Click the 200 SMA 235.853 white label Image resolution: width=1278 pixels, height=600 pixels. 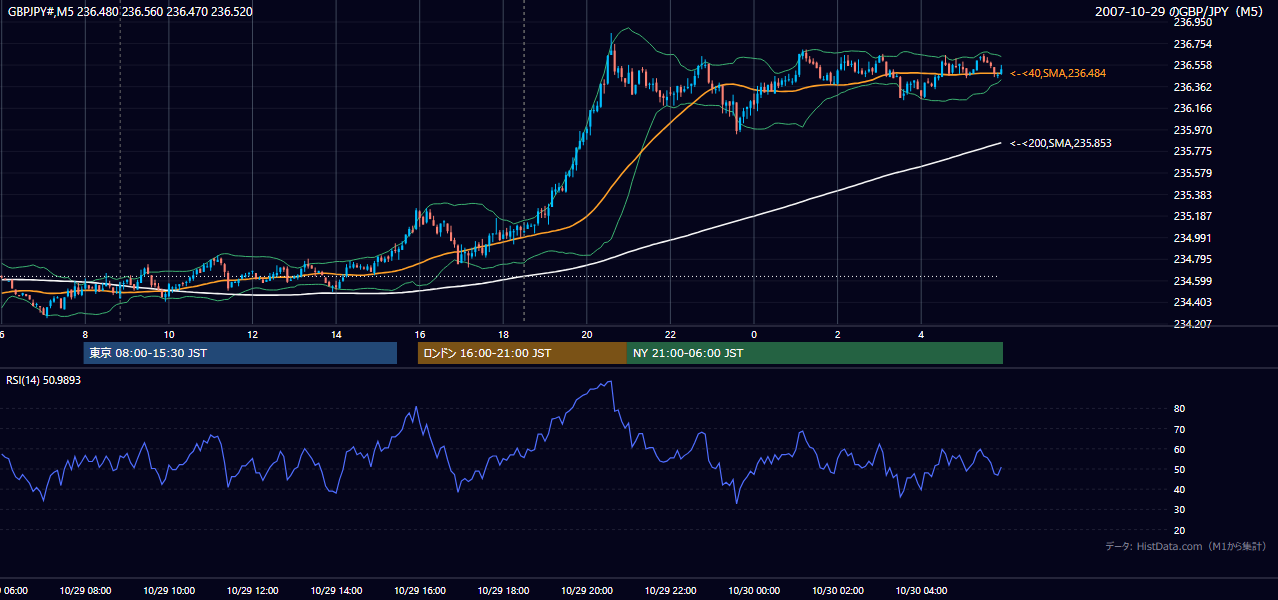coord(1060,143)
